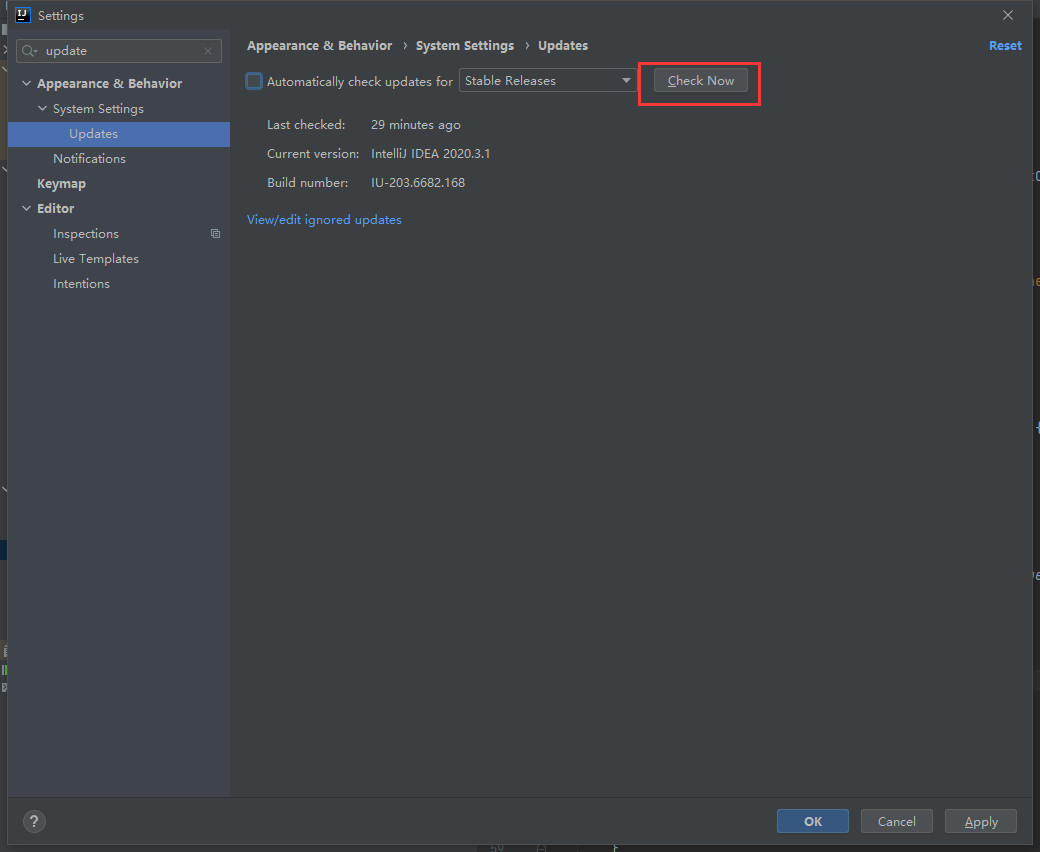The height and width of the screenshot is (852, 1040).
Task: Click the version text IntelliJ IDEA 2020.3.1
Action: tap(430, 154)
